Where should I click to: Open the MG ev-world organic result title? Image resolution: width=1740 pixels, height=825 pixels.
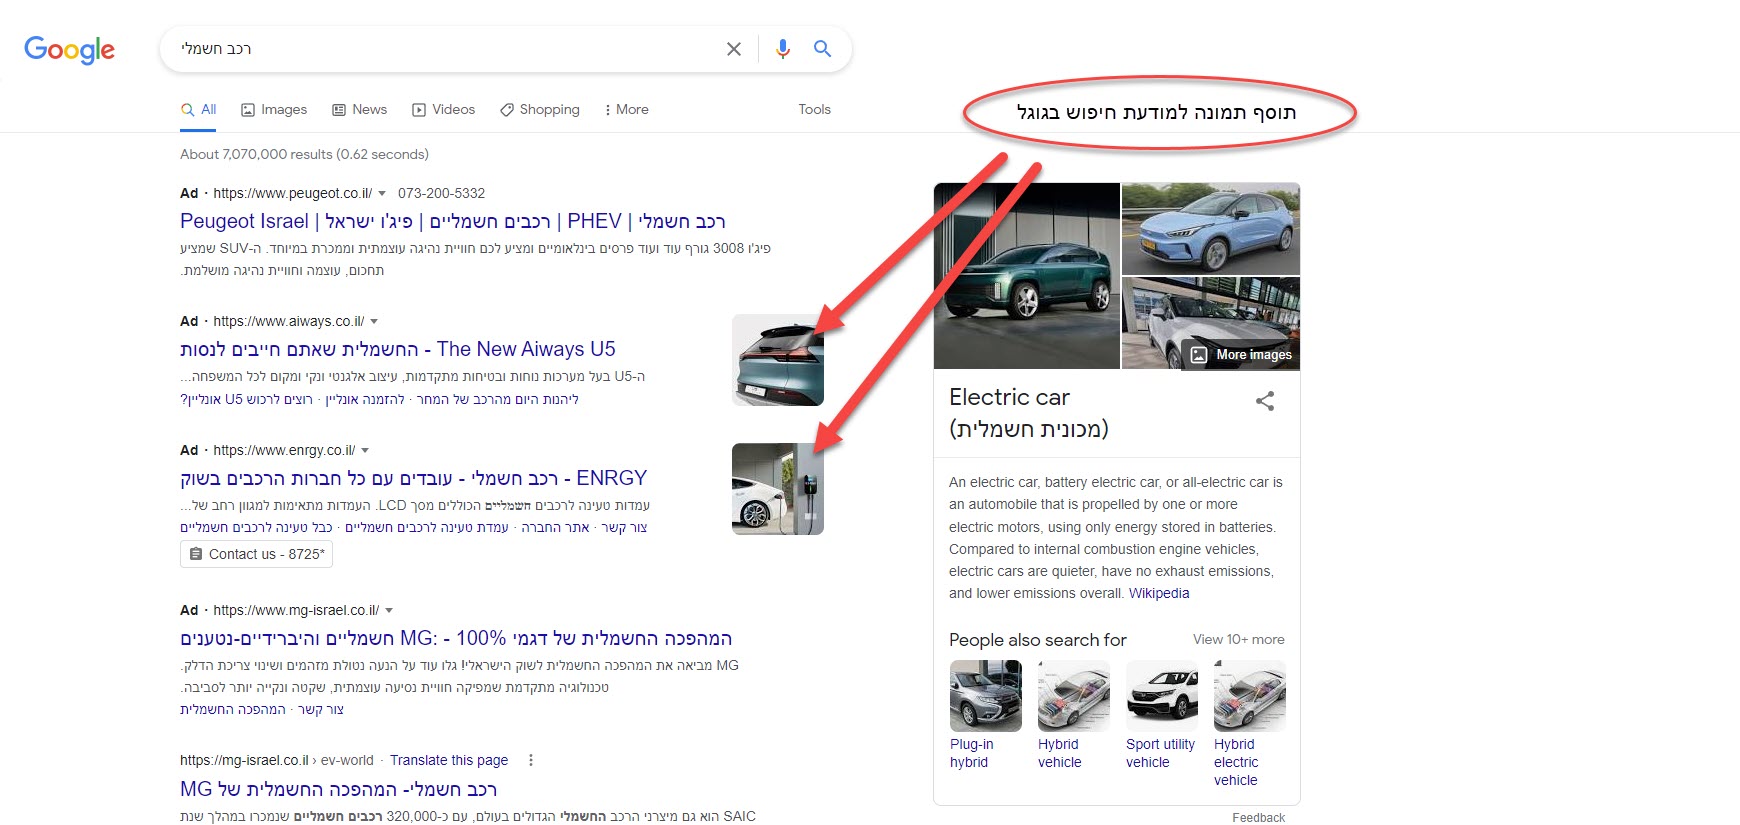coord(338,789)
